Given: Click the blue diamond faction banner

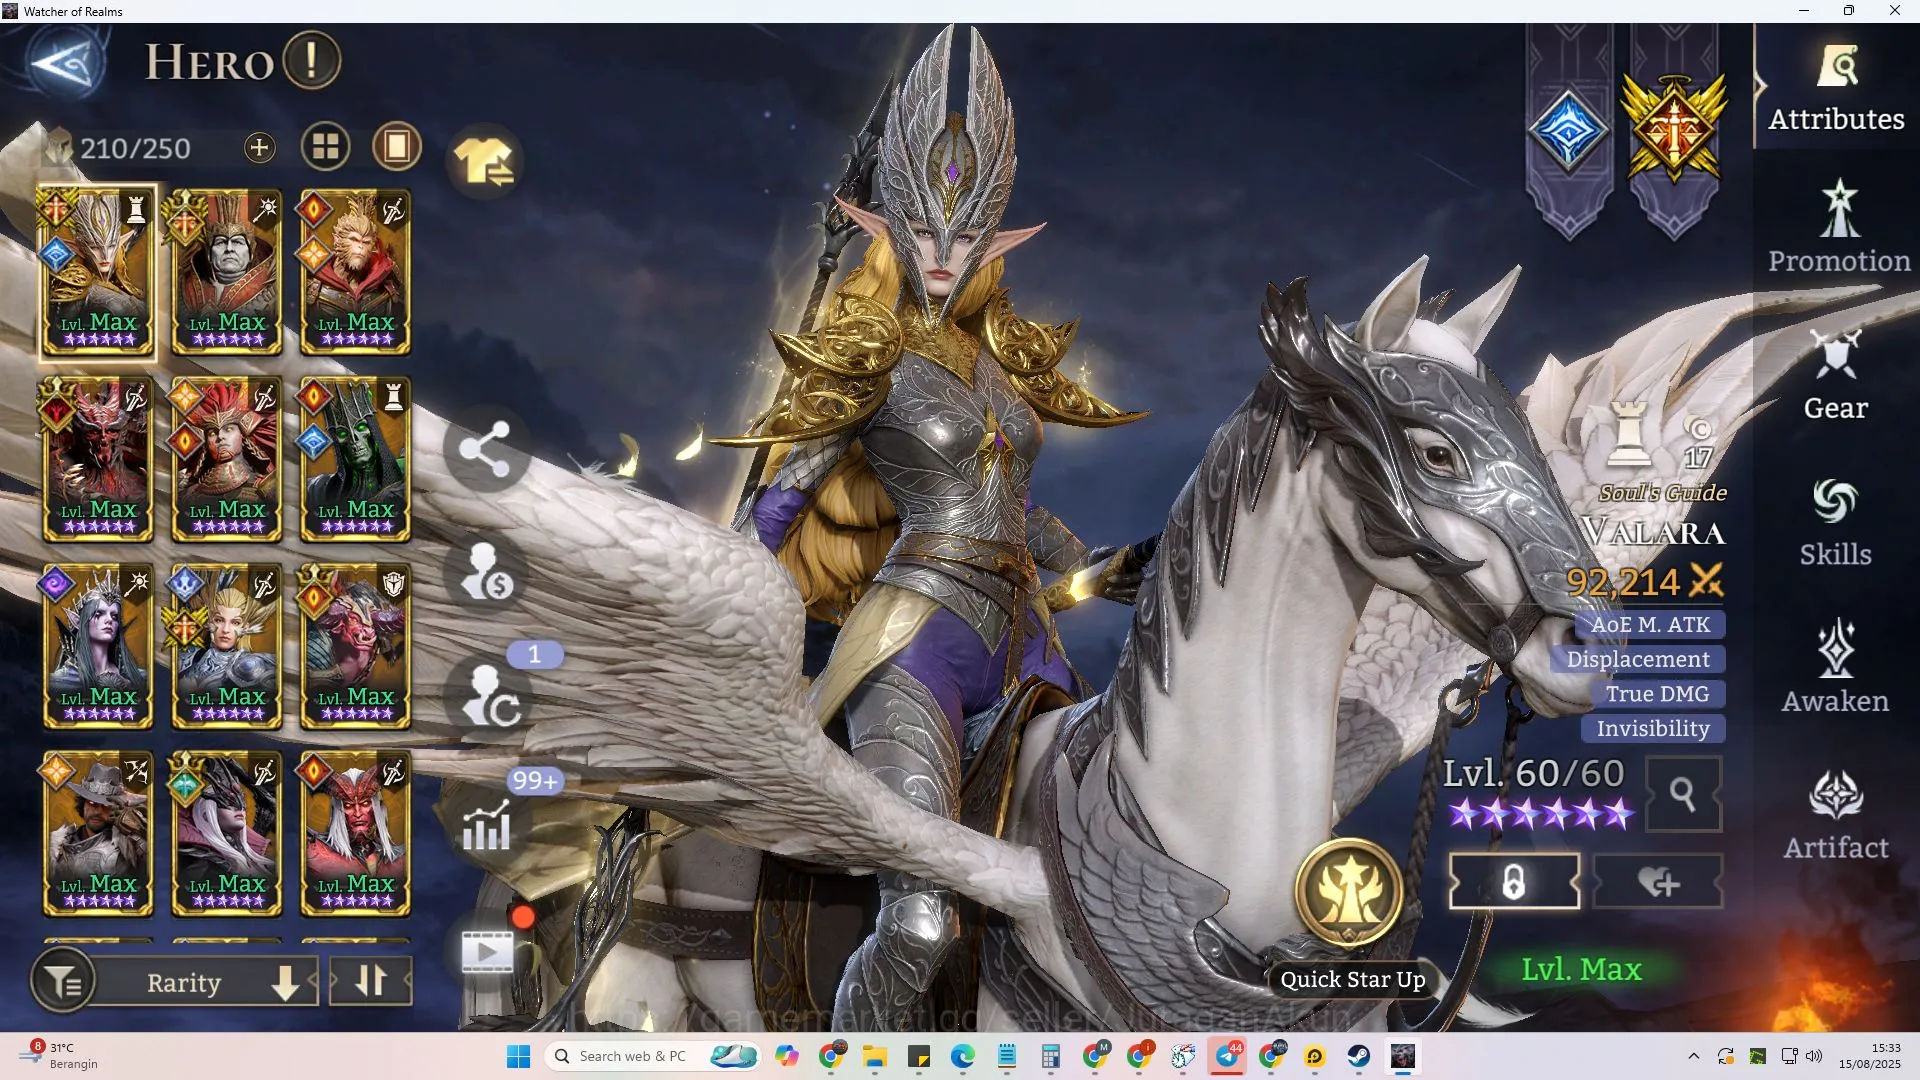Looking at the screenshot, I should [x=1568, y=132].
